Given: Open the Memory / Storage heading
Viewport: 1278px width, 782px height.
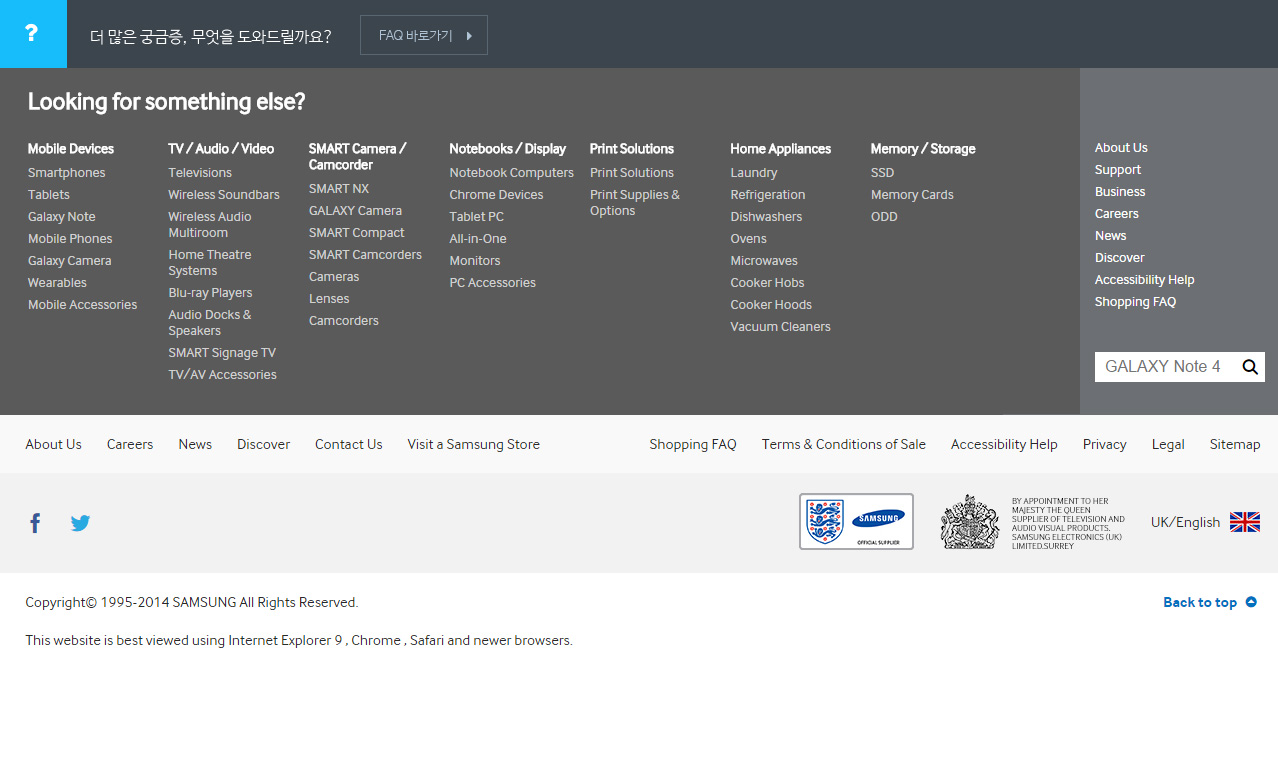Looking at the screenshot, I should [923, 149].
